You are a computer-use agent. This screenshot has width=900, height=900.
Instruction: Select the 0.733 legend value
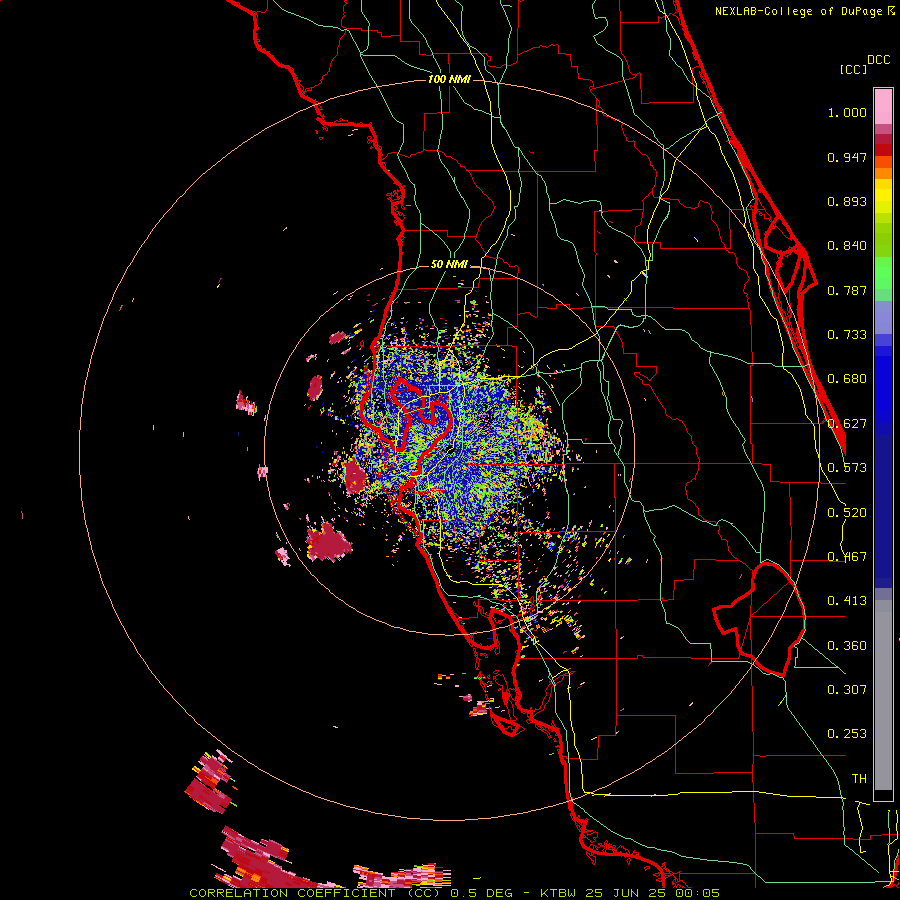(847, 335)
